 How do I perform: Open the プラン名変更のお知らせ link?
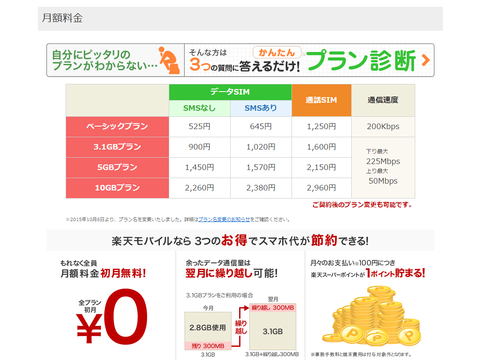(224, 219)
